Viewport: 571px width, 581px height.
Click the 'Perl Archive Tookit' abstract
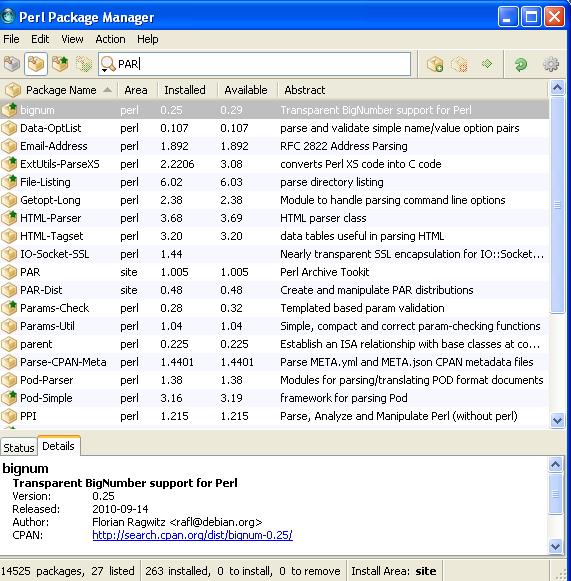tap(325, 272)
